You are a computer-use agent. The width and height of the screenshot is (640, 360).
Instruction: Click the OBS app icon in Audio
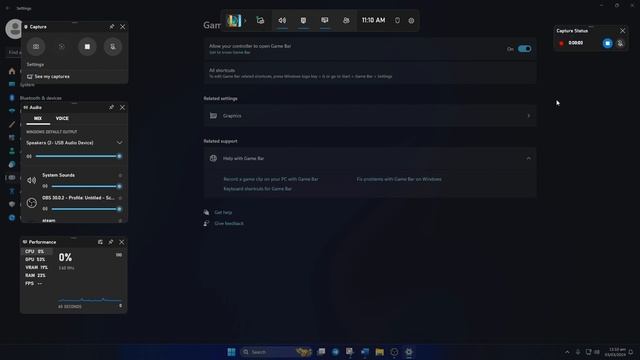click(31, 203)
